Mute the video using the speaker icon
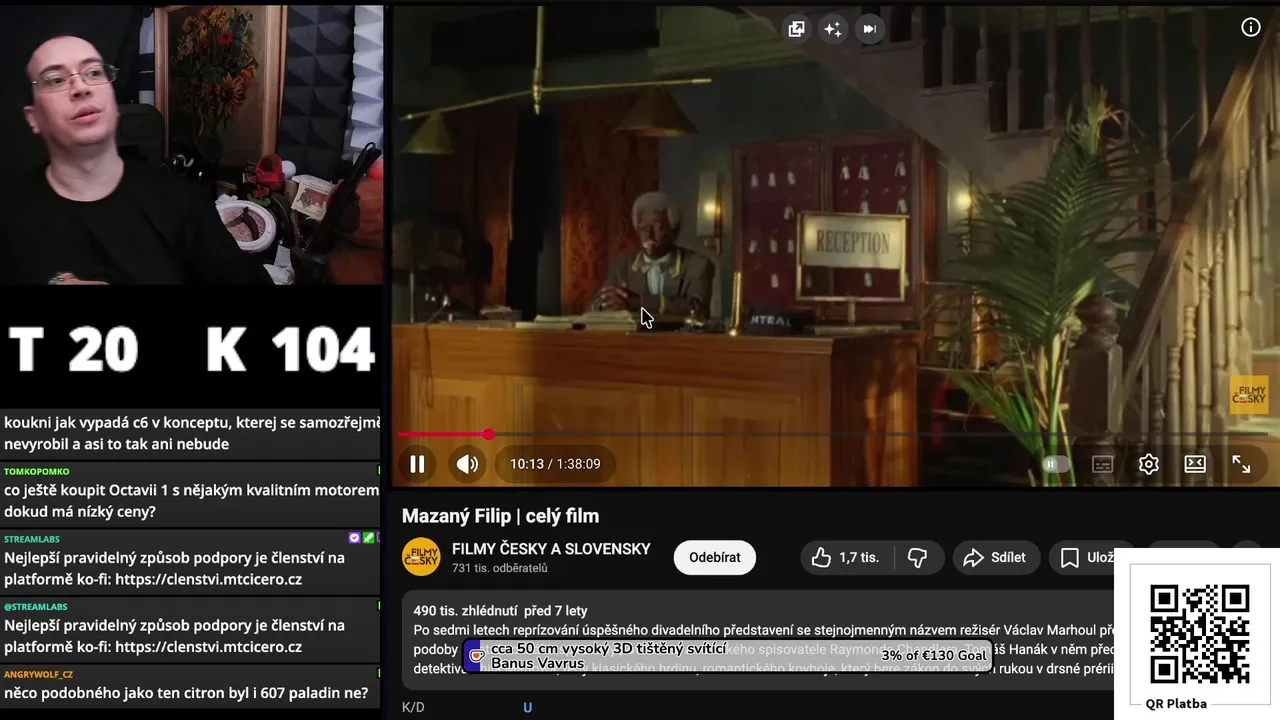 pos(467,464)
